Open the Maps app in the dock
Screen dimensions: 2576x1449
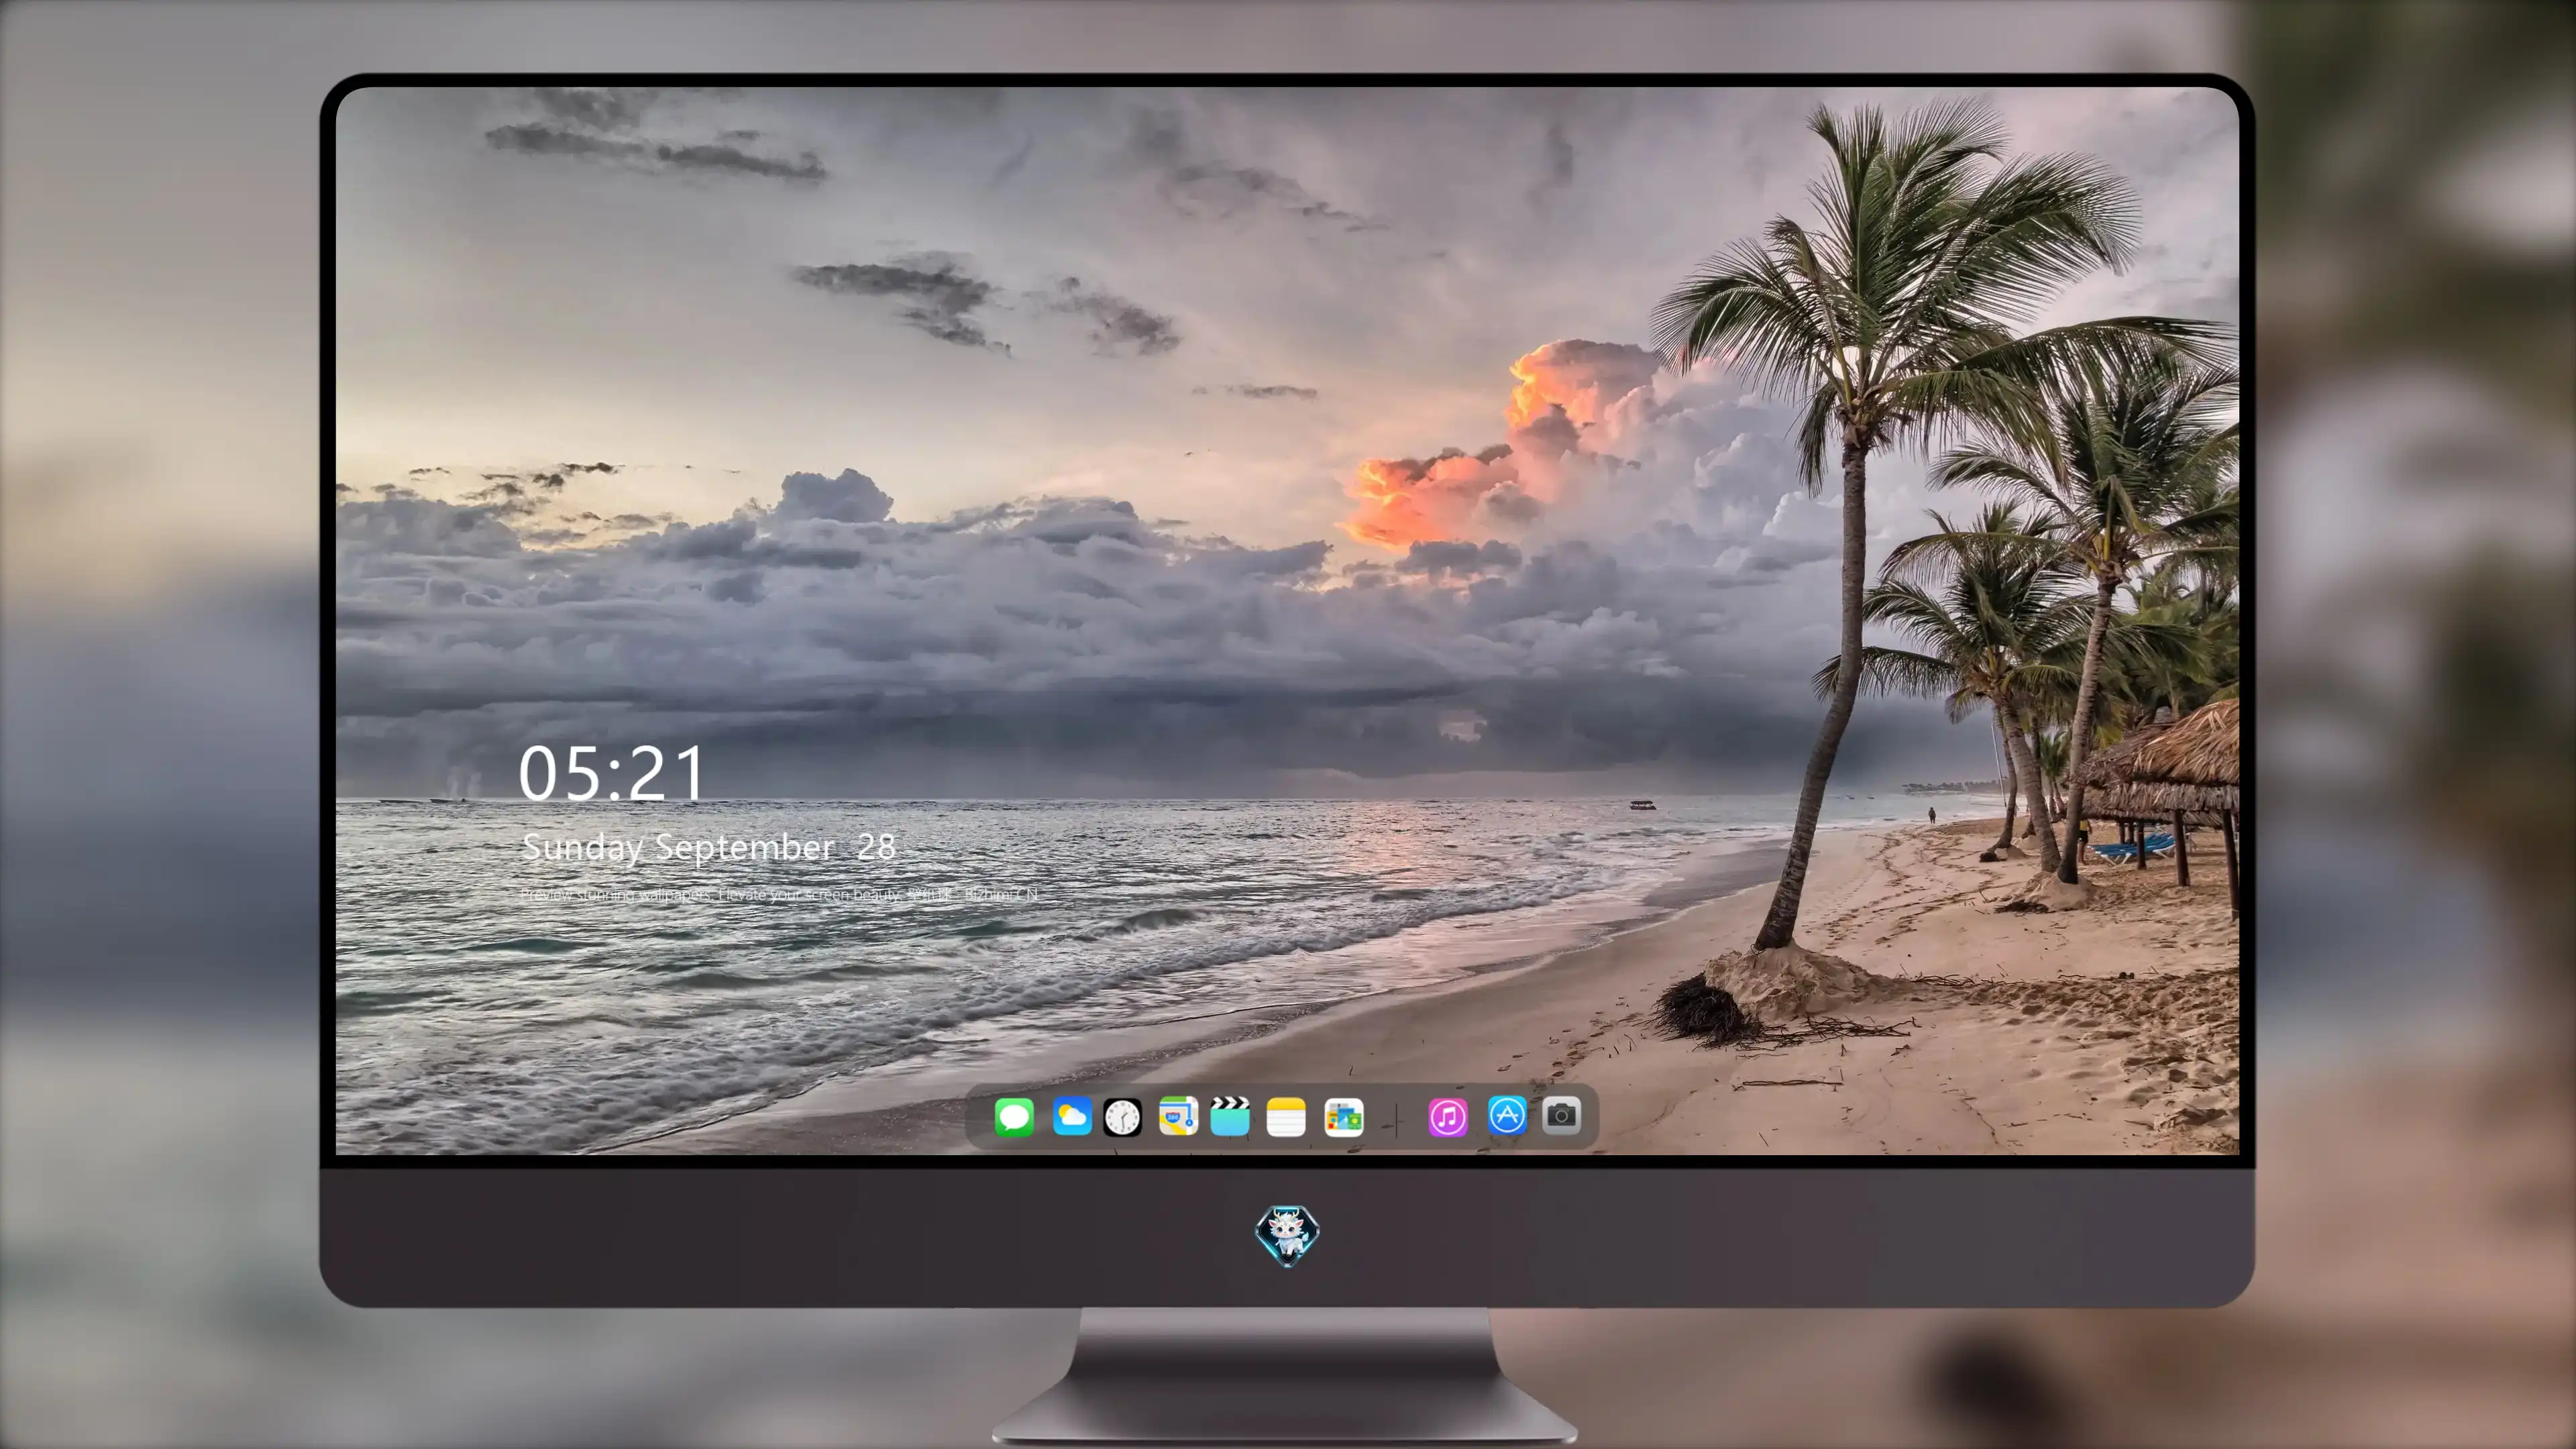click(x=1178, y=1116)
